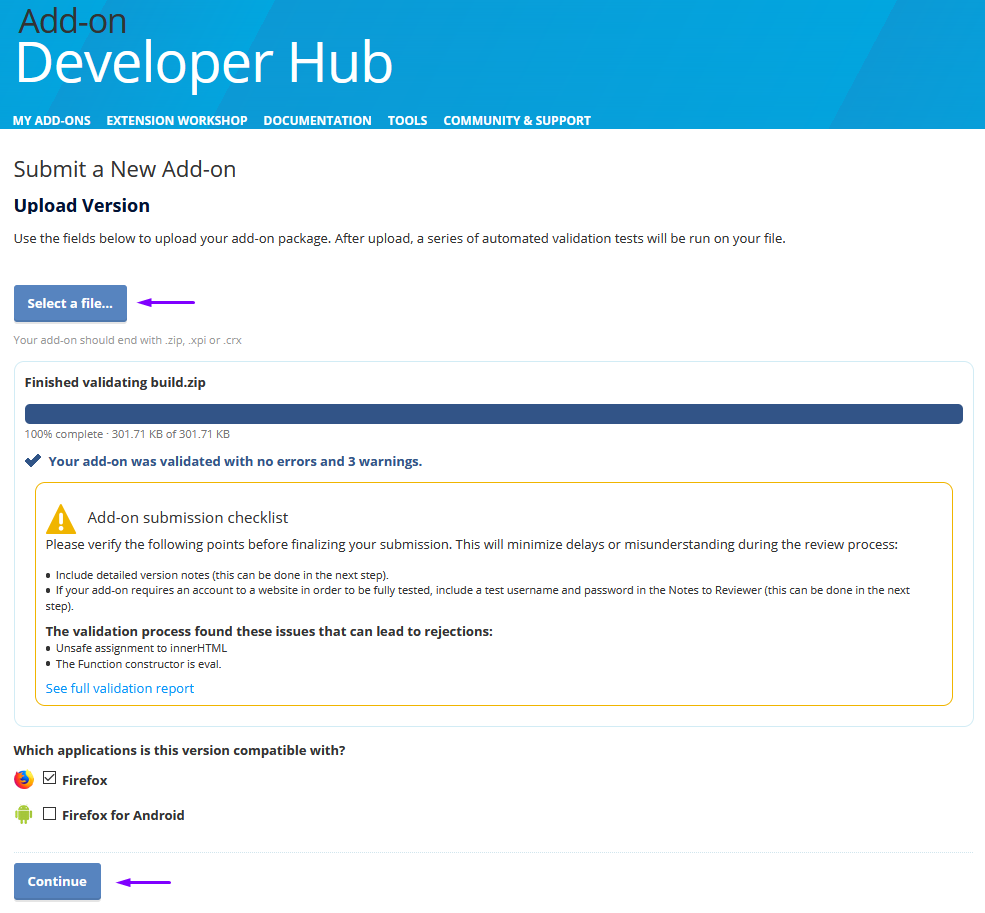Click 'Finished validating build.zip' text

tap(115, 383)
